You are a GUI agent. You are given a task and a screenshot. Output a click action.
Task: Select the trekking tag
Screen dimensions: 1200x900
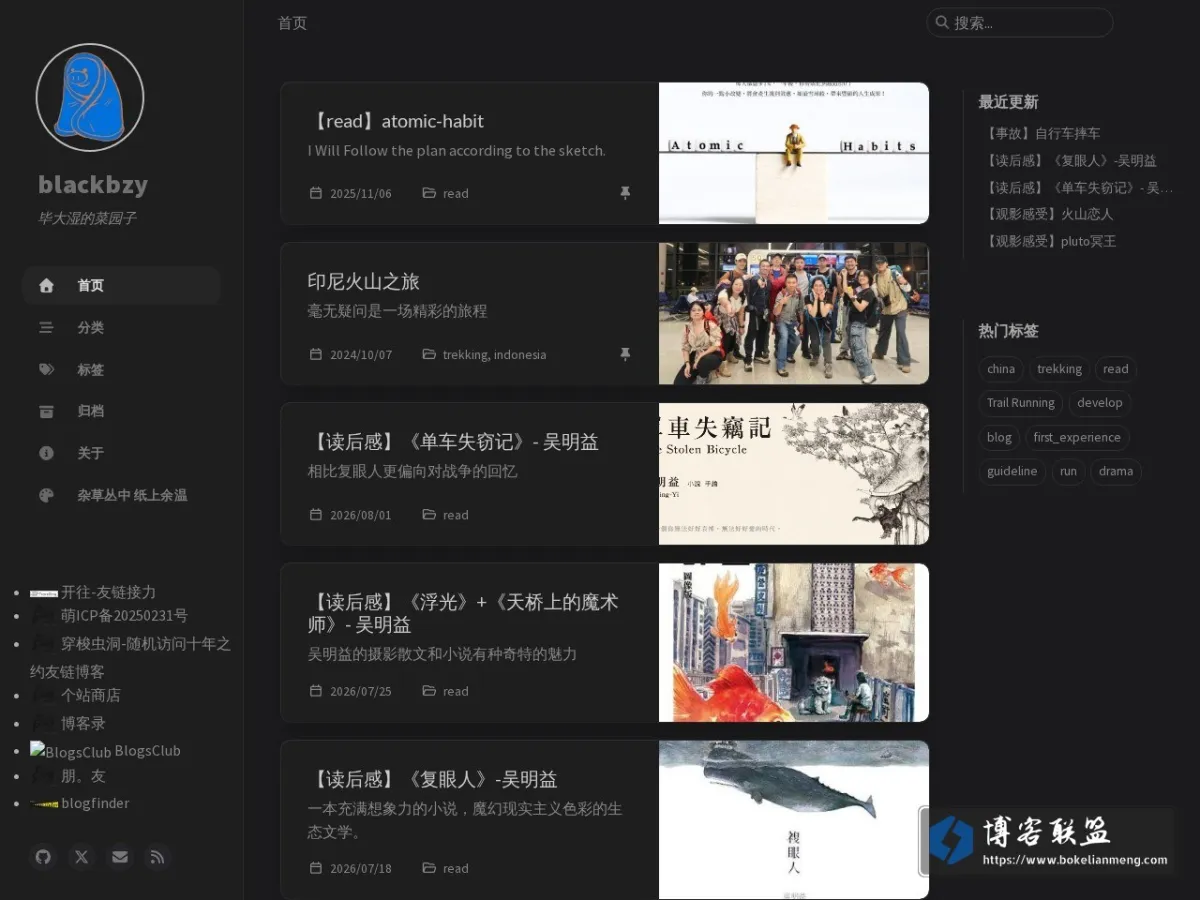tap(1059, 369)
